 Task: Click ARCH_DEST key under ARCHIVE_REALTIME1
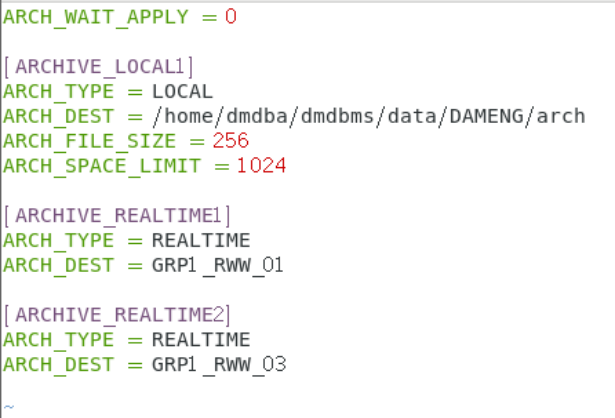click(58, 266)
